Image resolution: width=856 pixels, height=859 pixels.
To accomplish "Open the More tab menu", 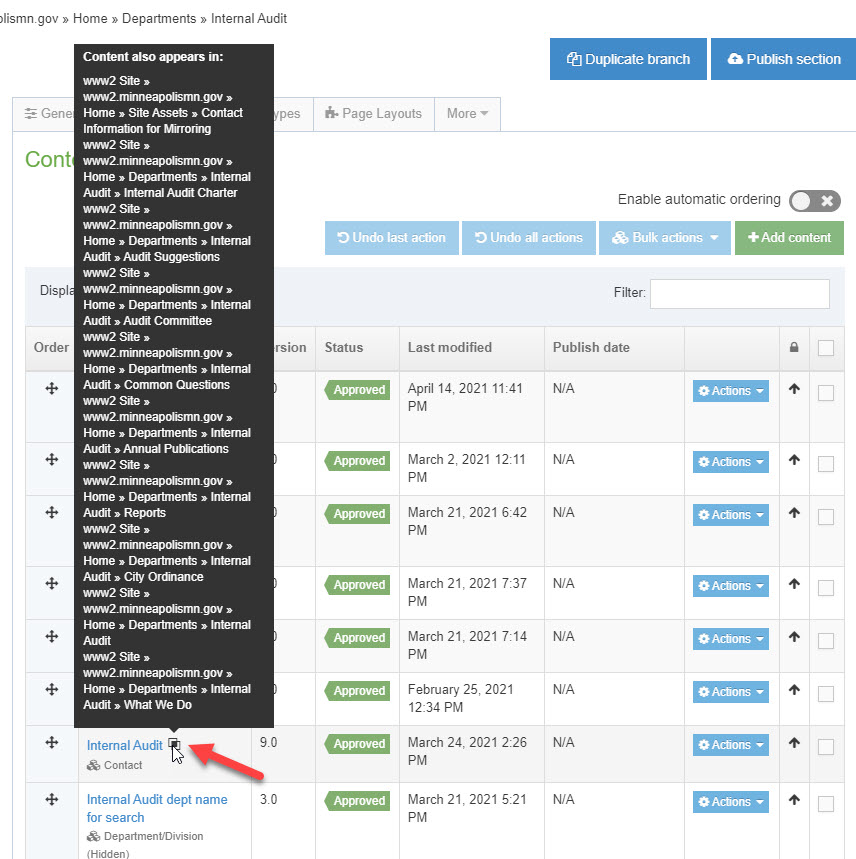I will pos(467,114).
